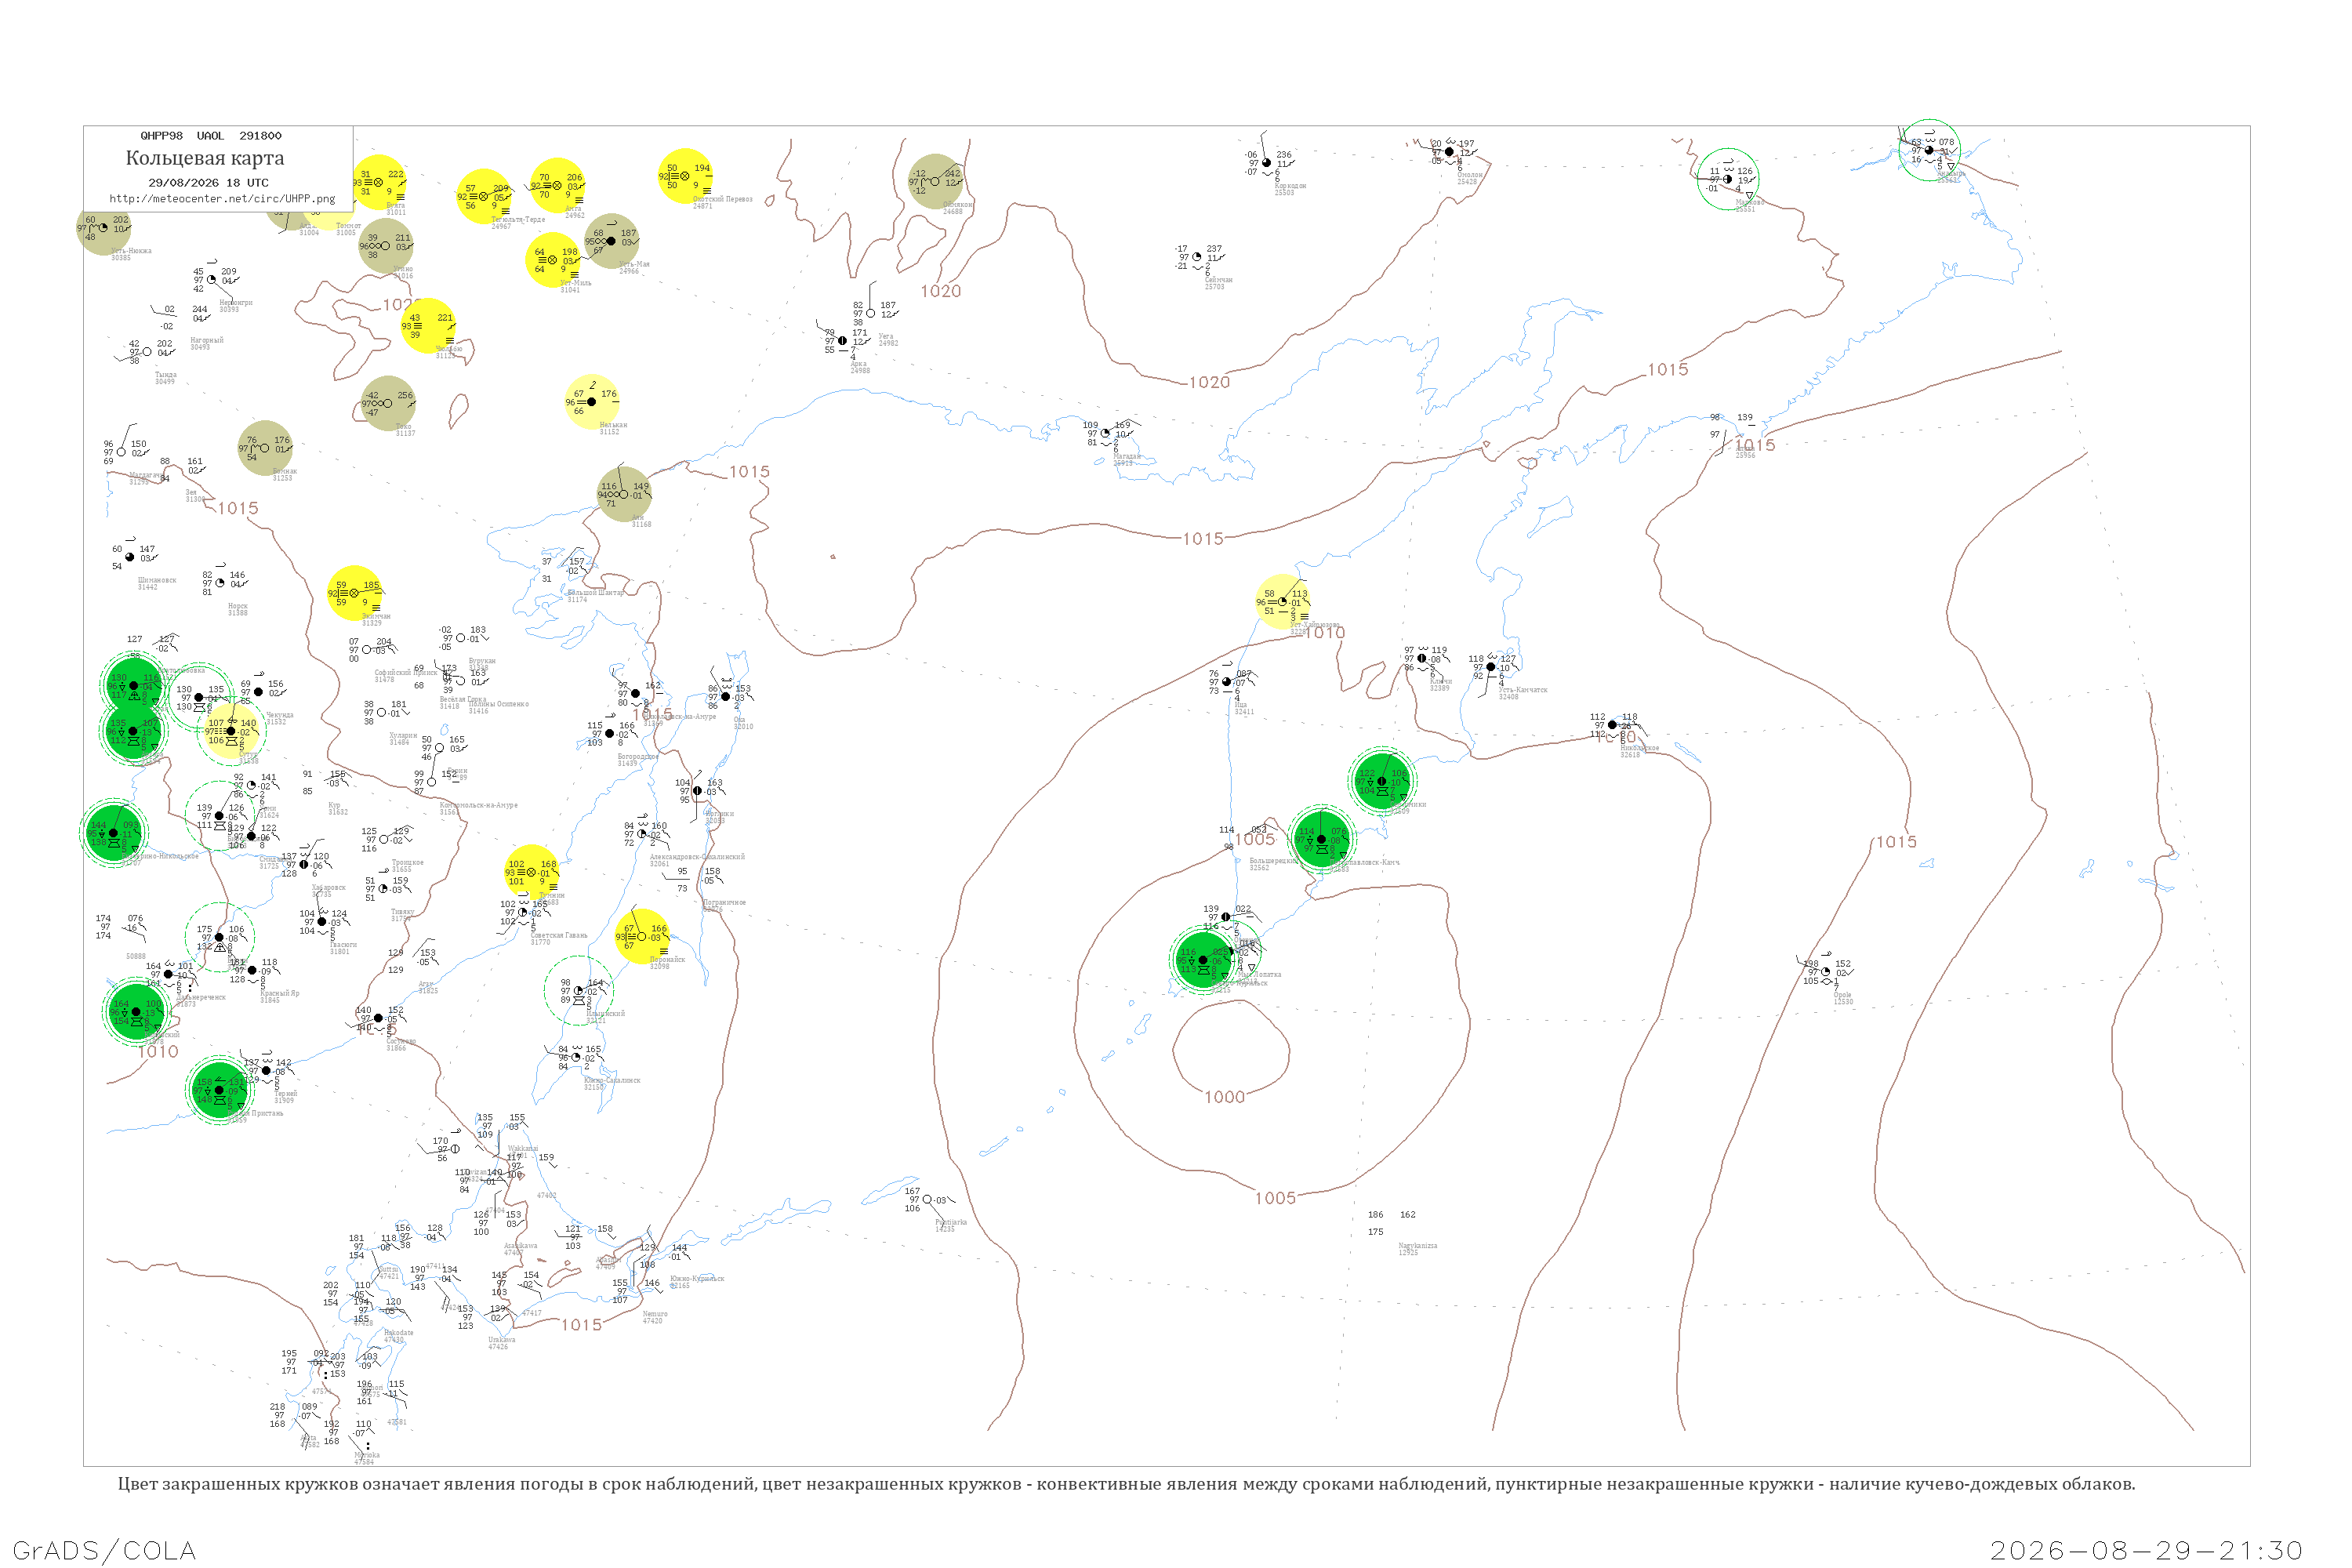The image size is (2352, 1568).
Task: Click the station label "Южно-Сахалинск"
Action: point(612,1080)
